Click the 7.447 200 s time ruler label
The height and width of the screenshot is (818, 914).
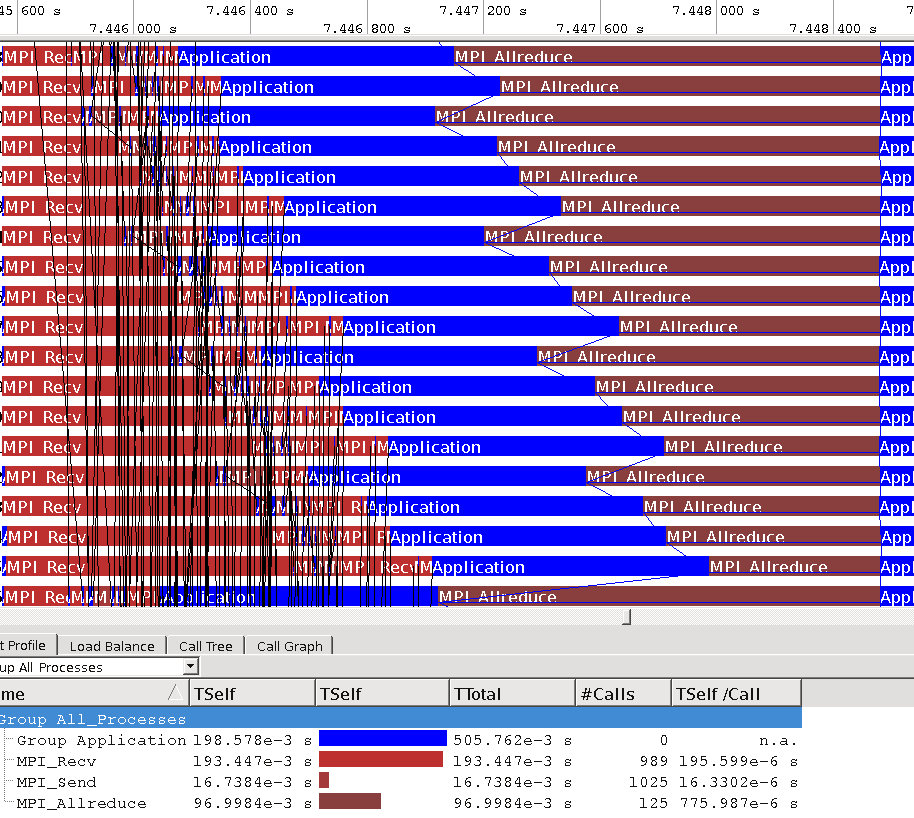483,10
